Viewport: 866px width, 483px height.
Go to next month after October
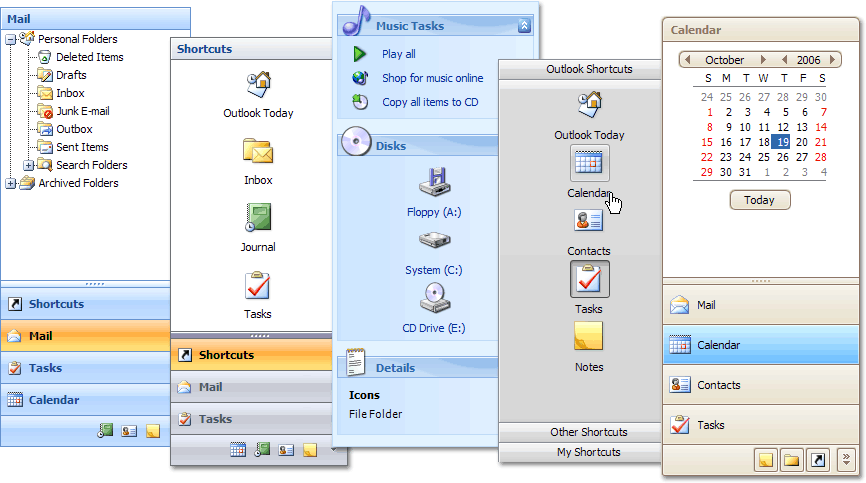(x=763, y=60)
